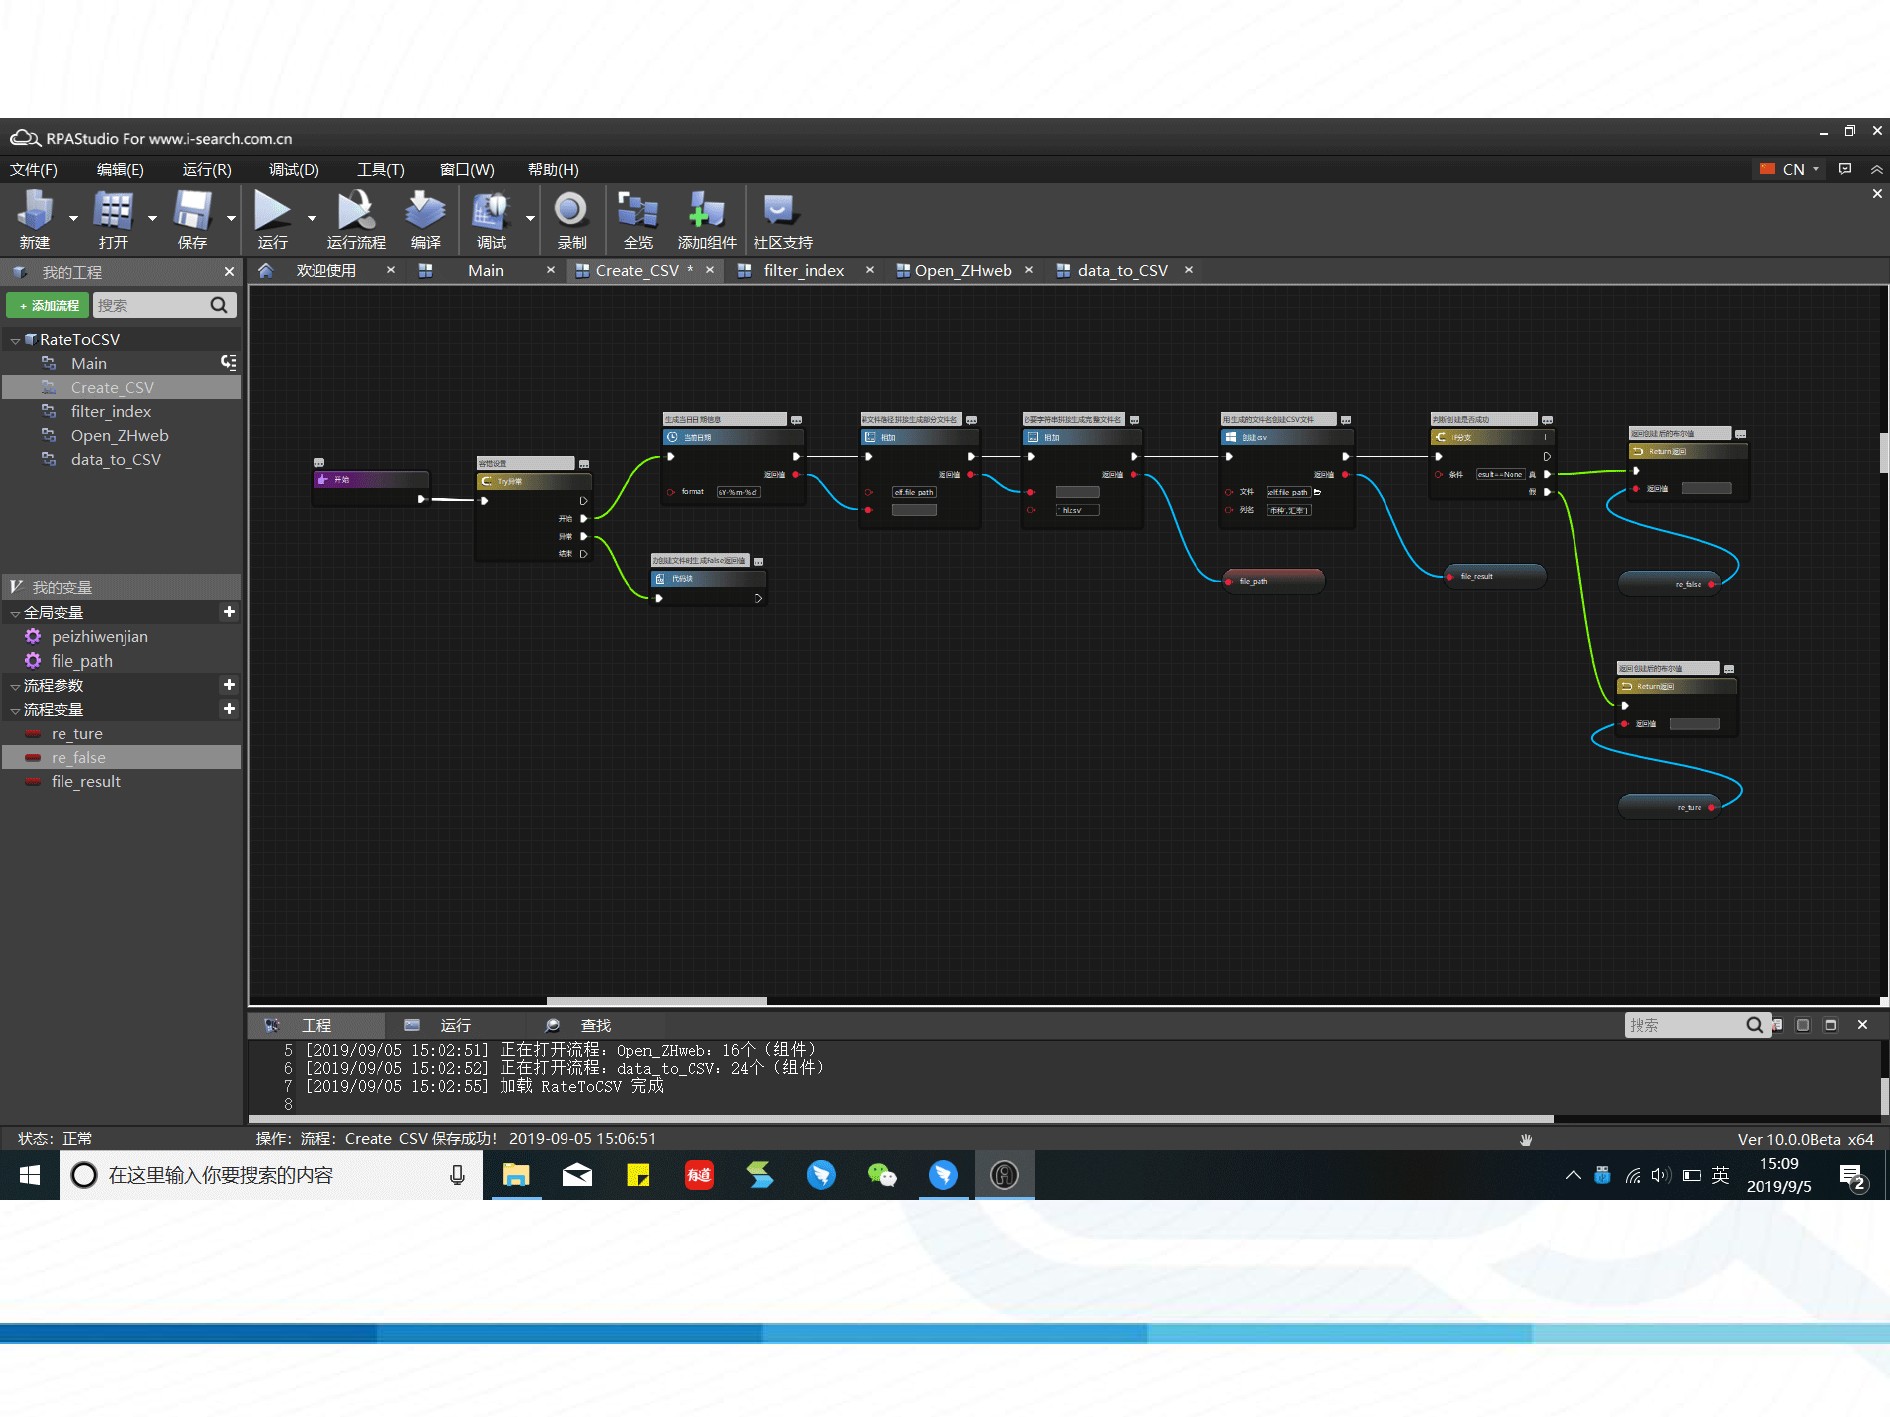The image size is (1890, 1417).
Task: Open the 工具(T) menu
Action: tap(381, 170)
